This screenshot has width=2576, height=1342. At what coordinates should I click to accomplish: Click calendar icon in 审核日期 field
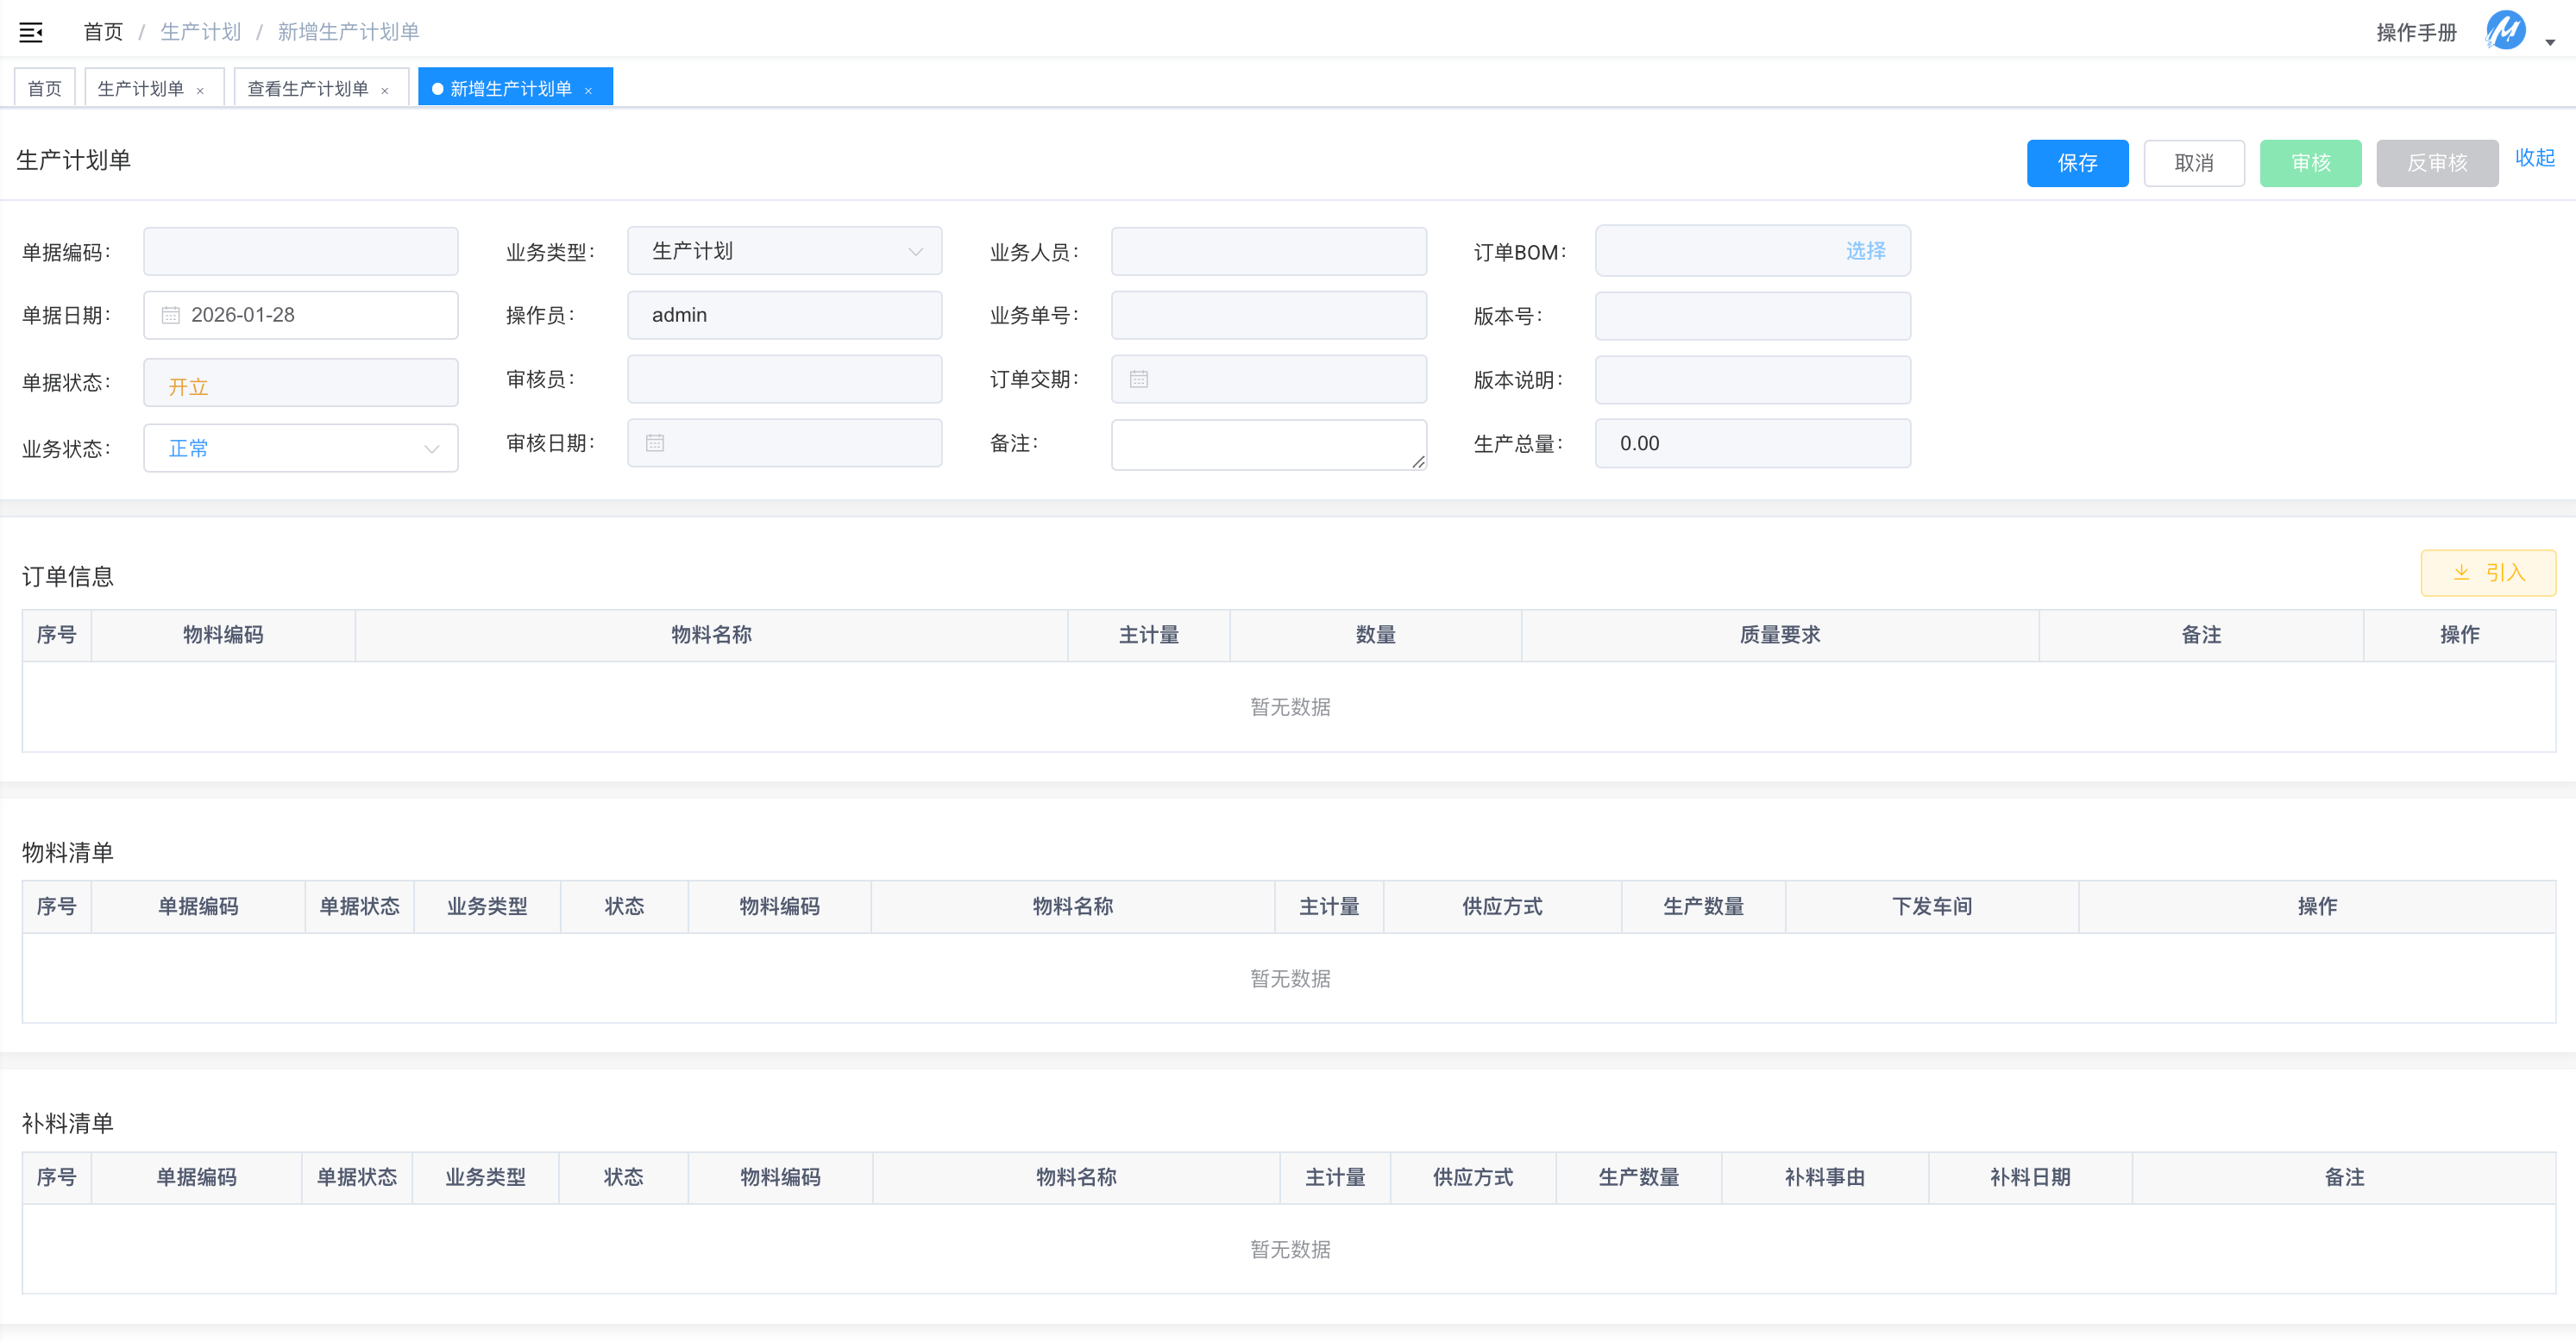click(655, 443)
